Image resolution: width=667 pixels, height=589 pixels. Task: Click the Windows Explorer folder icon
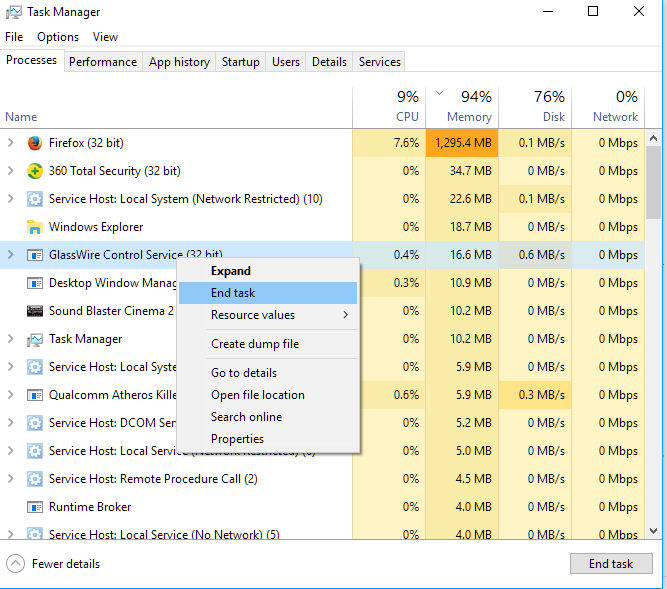coord(35,227)
